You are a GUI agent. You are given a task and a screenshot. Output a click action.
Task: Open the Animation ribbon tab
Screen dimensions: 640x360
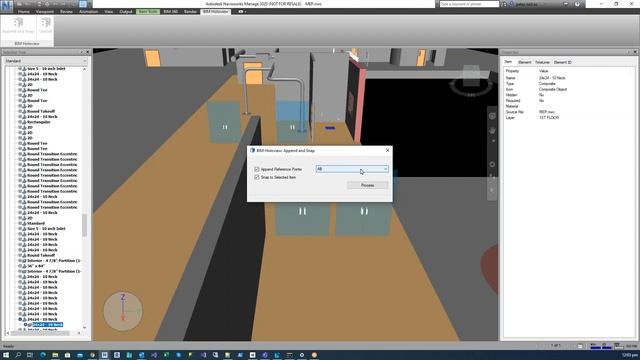89,12
